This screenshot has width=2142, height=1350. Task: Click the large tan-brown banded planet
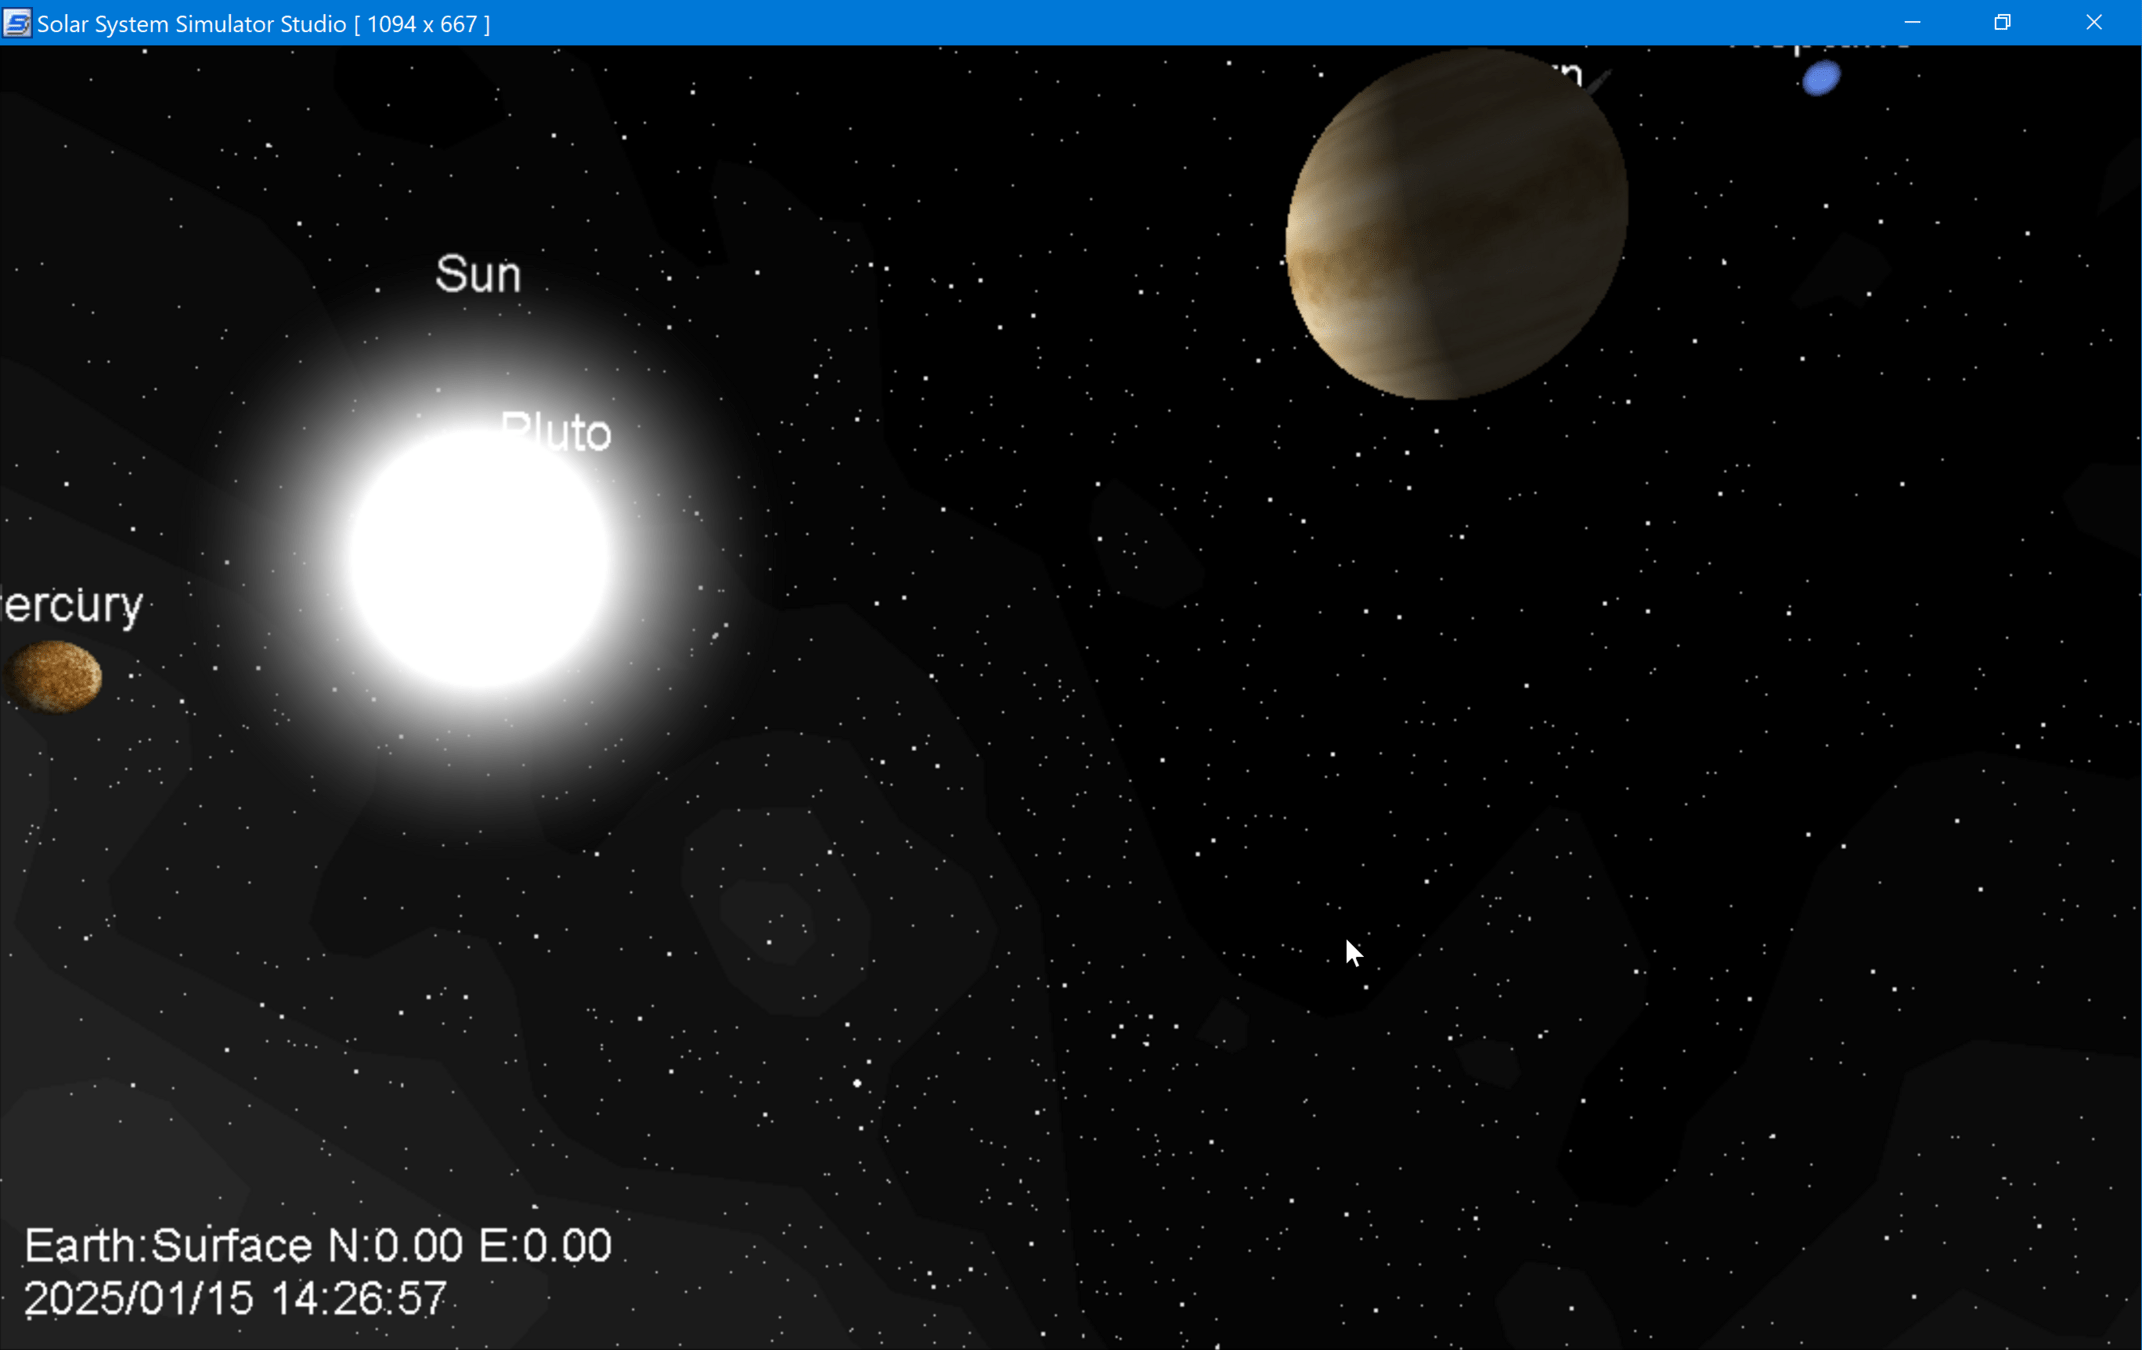[1455, 226]
